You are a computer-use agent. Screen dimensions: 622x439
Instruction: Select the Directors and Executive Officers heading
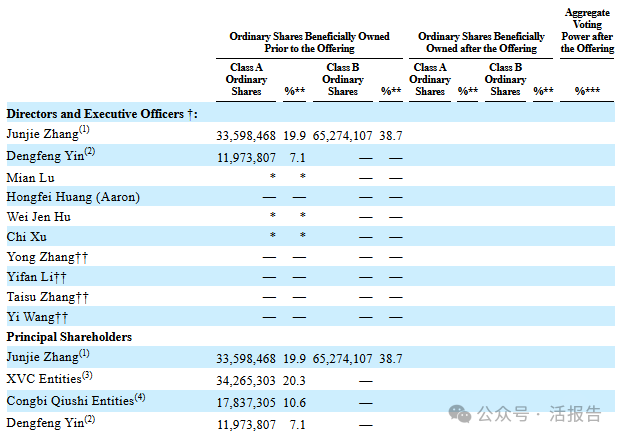[102, 114]
